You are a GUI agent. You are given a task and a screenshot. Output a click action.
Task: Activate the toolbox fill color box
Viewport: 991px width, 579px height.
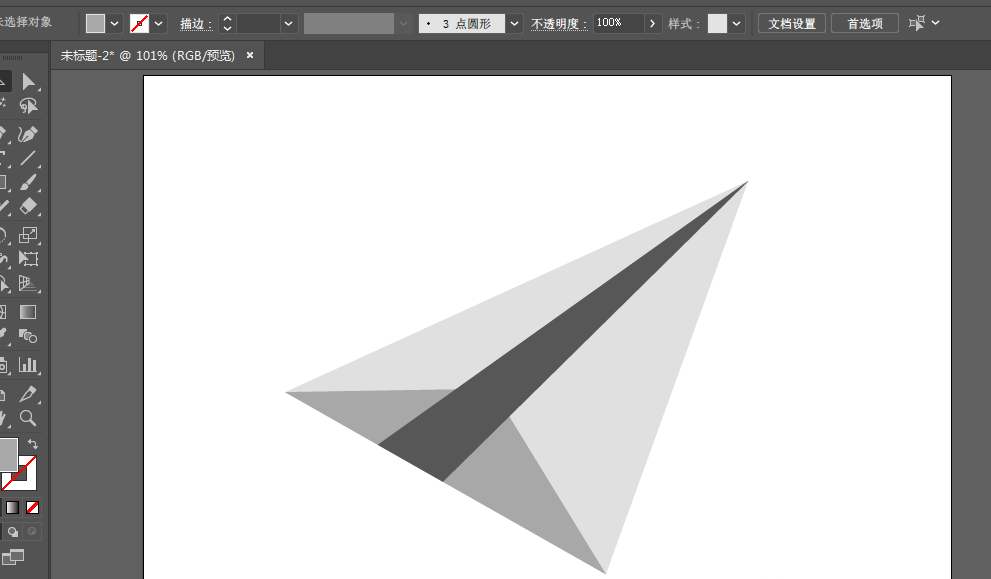coord(8,454)
